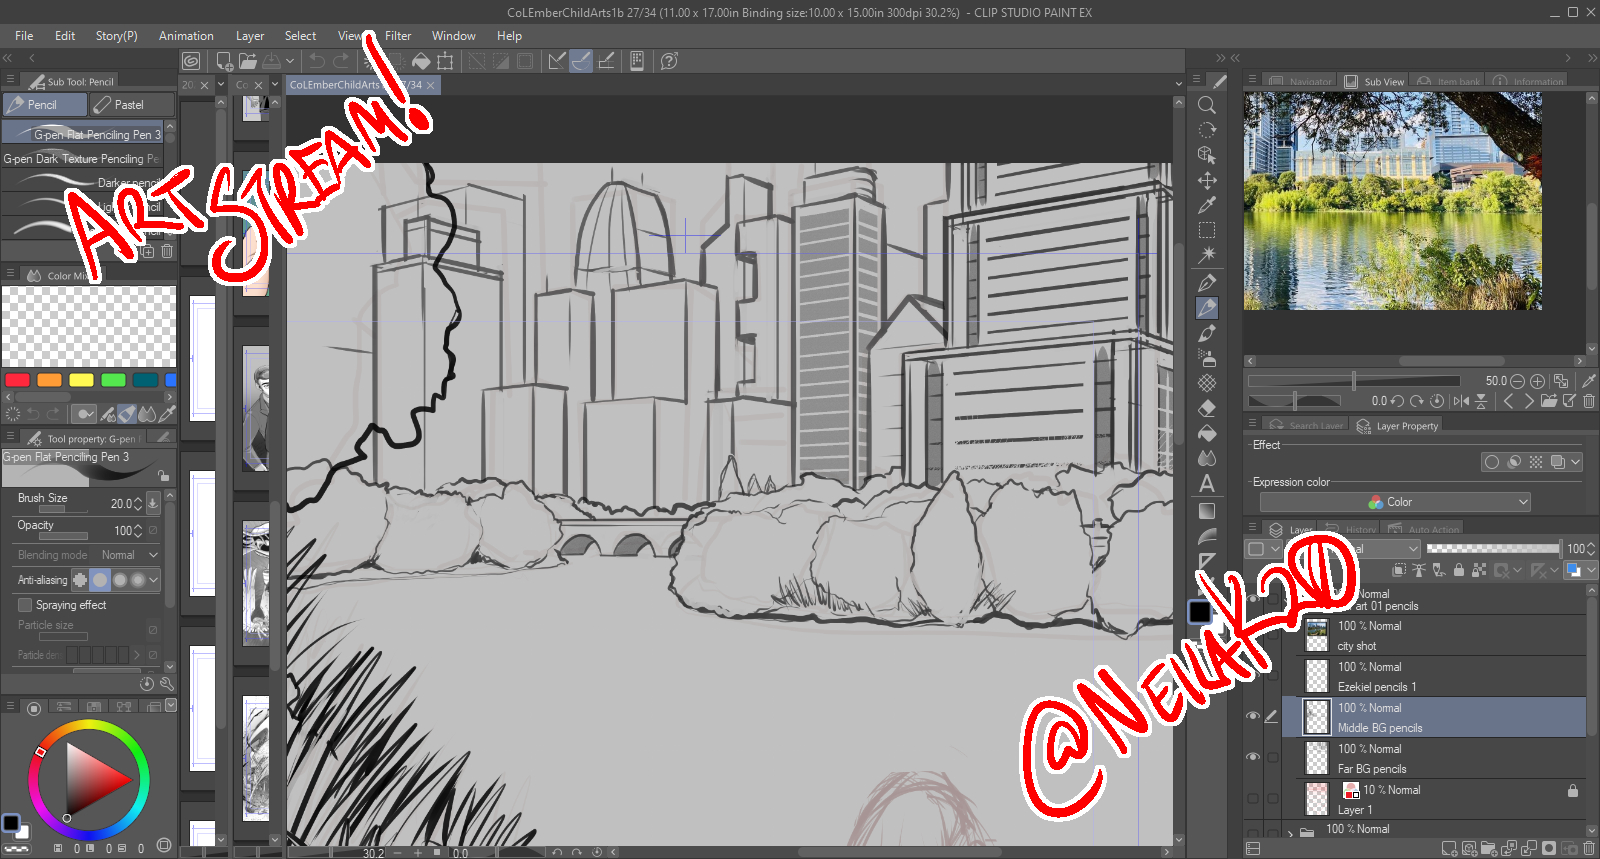
Task: Open the Anti-aliasing options dropdown
Action: 154,580
